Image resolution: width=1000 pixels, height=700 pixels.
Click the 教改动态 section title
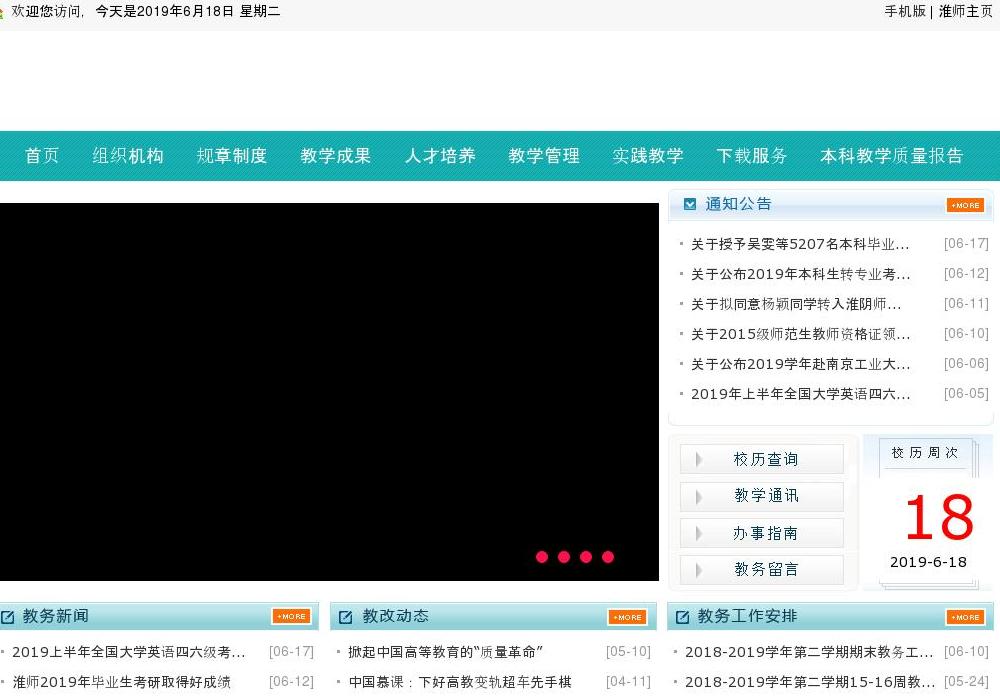point(395,616)
